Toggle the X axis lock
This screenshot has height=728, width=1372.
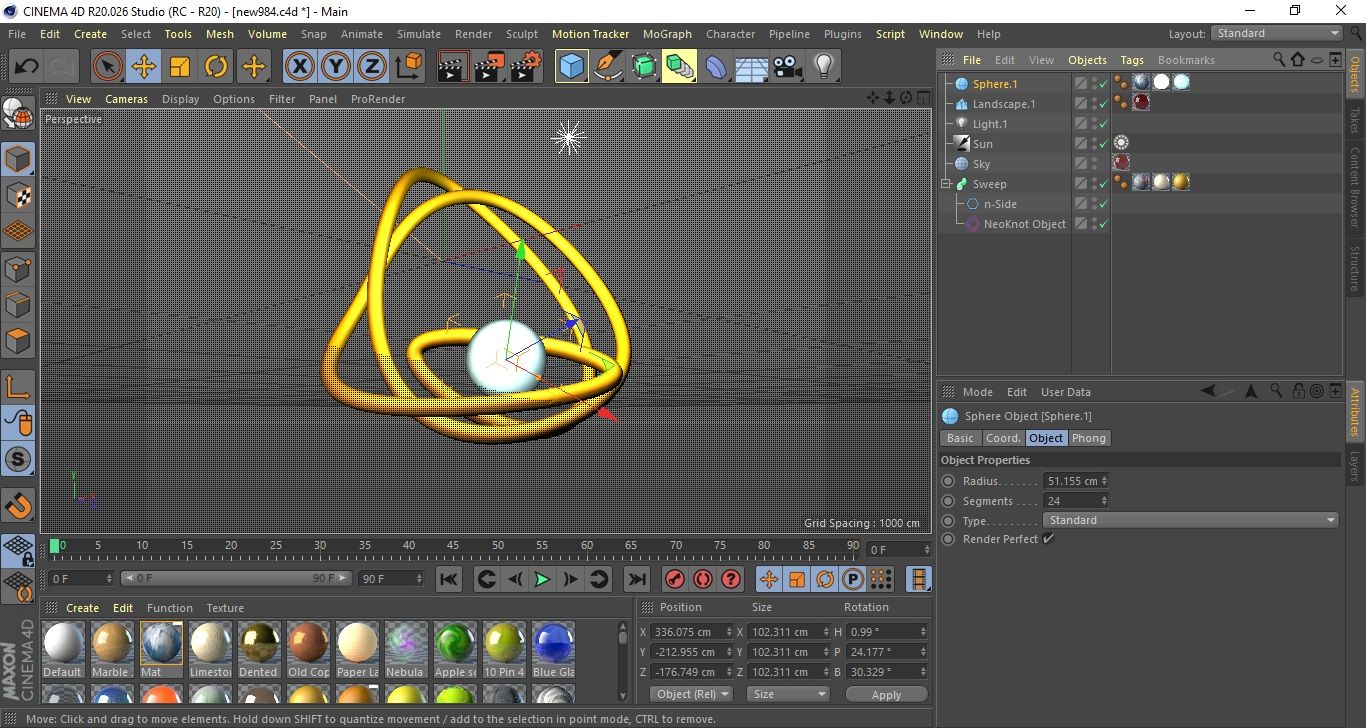click(299, 67)
